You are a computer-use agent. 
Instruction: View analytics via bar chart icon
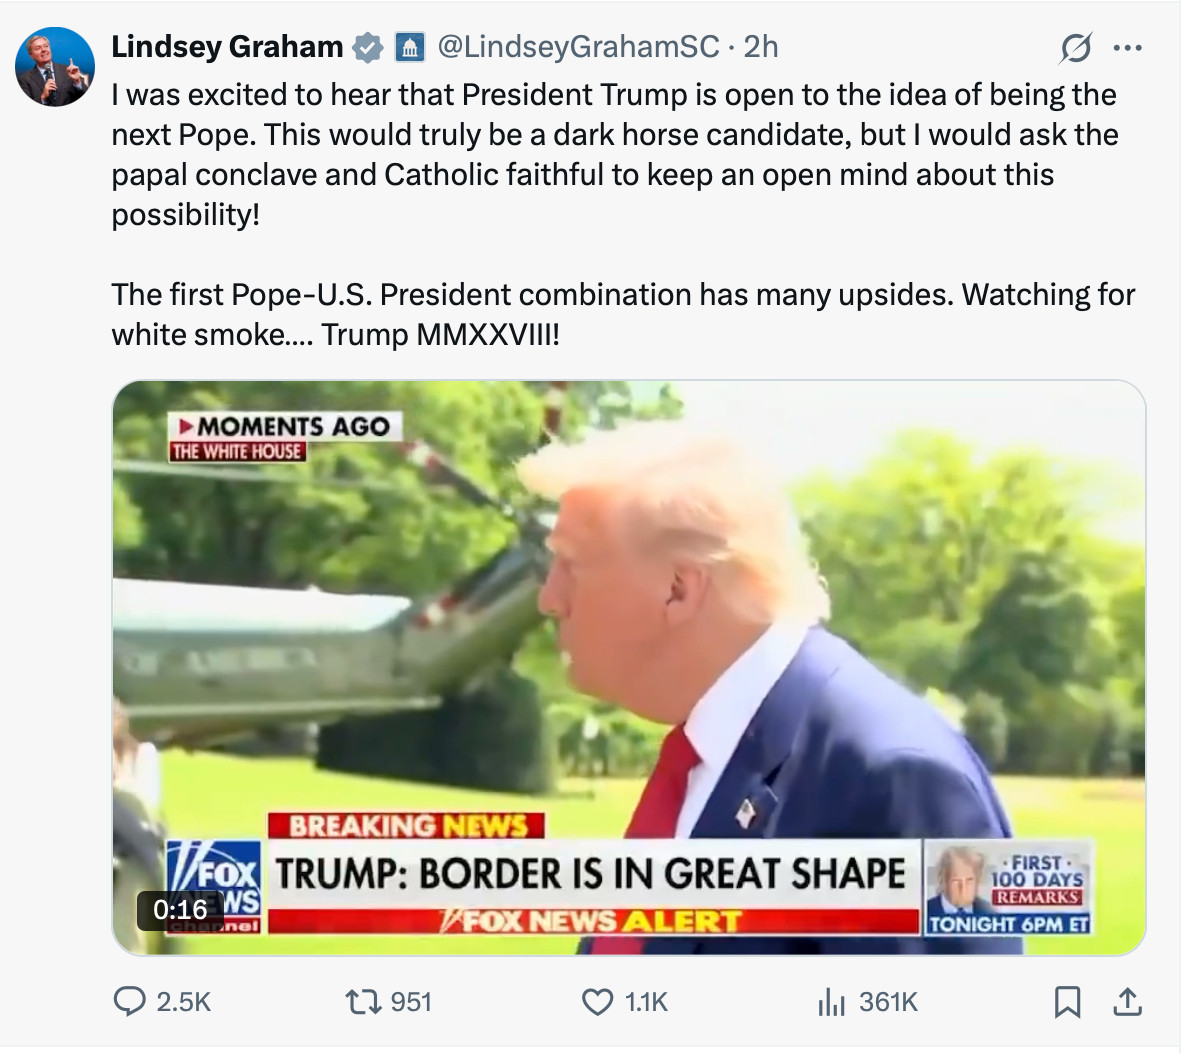[831, 1002]
